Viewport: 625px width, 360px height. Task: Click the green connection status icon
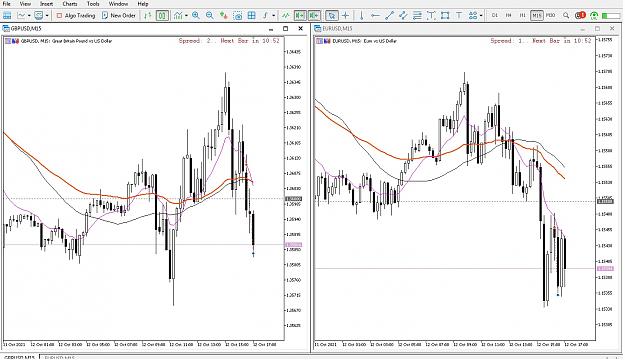(x=594, y=16)
